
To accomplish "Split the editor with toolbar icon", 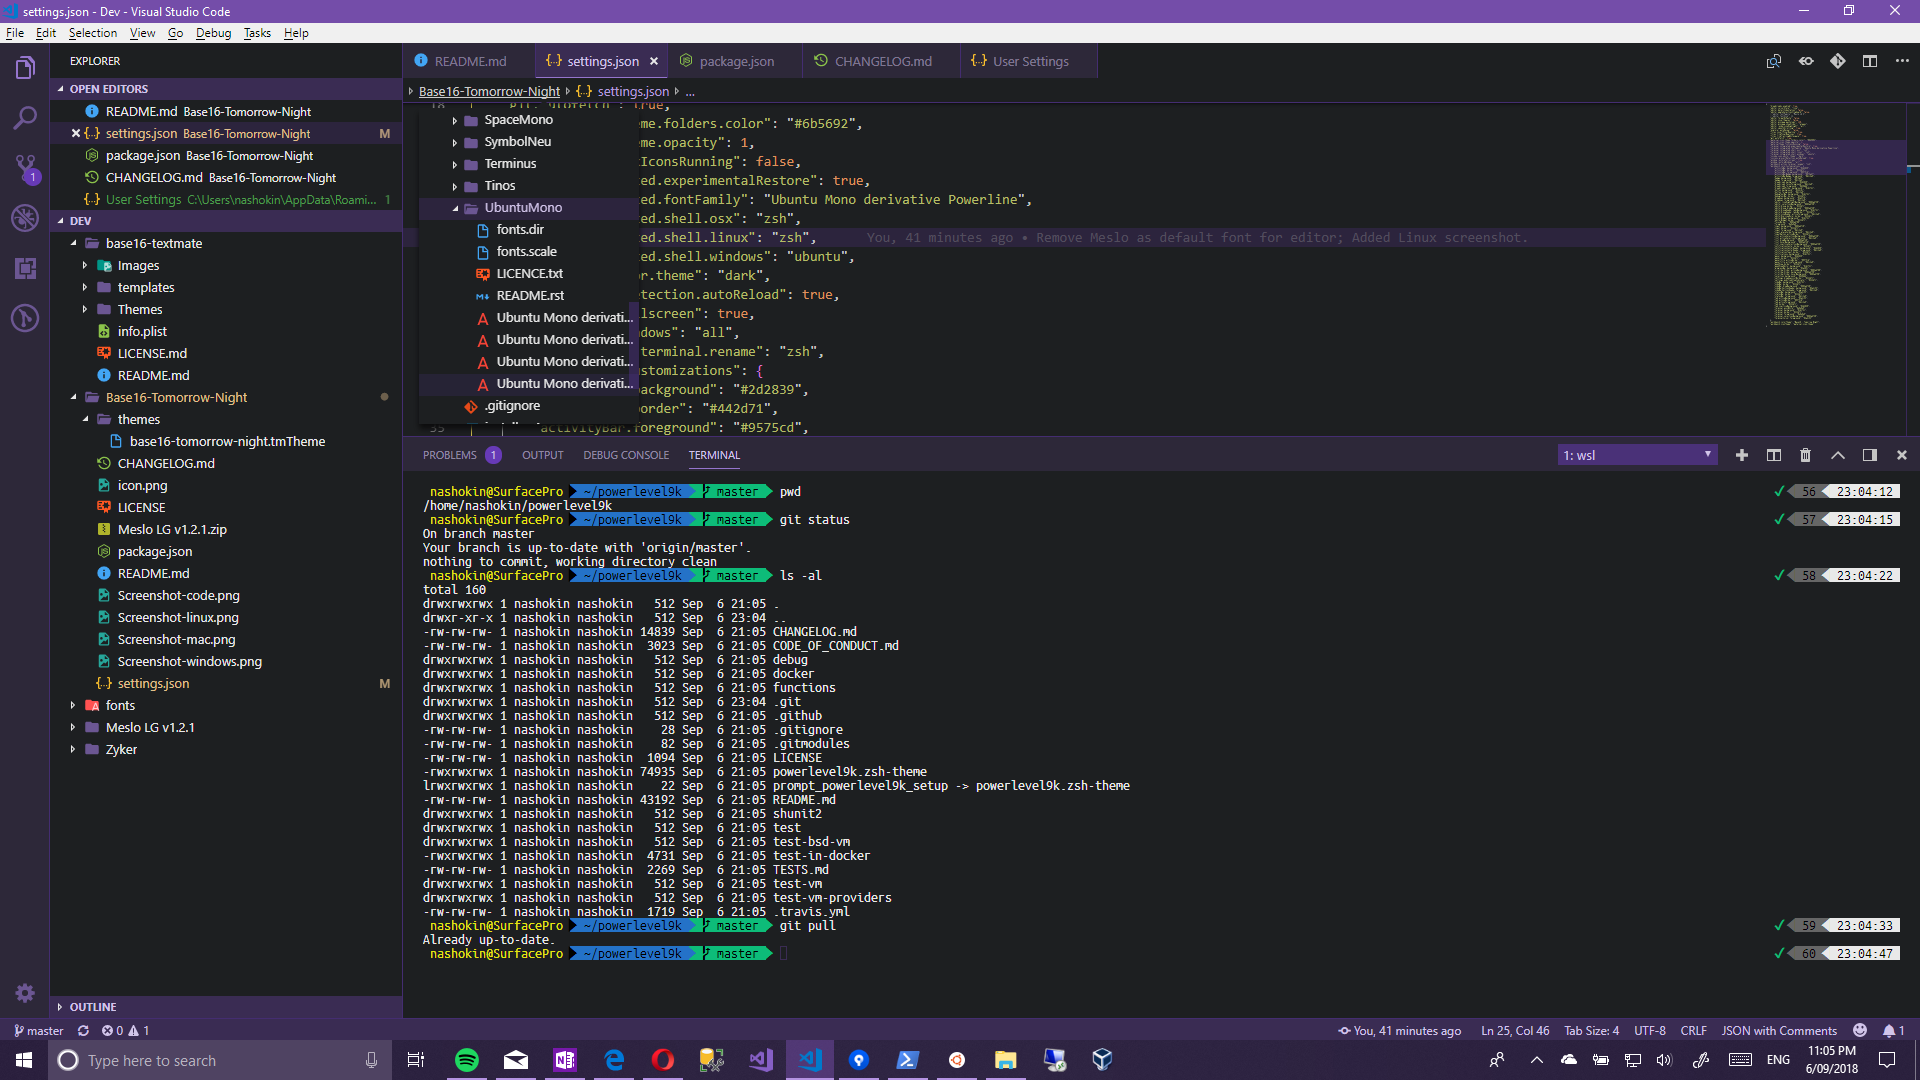I will click(1869, 61).
